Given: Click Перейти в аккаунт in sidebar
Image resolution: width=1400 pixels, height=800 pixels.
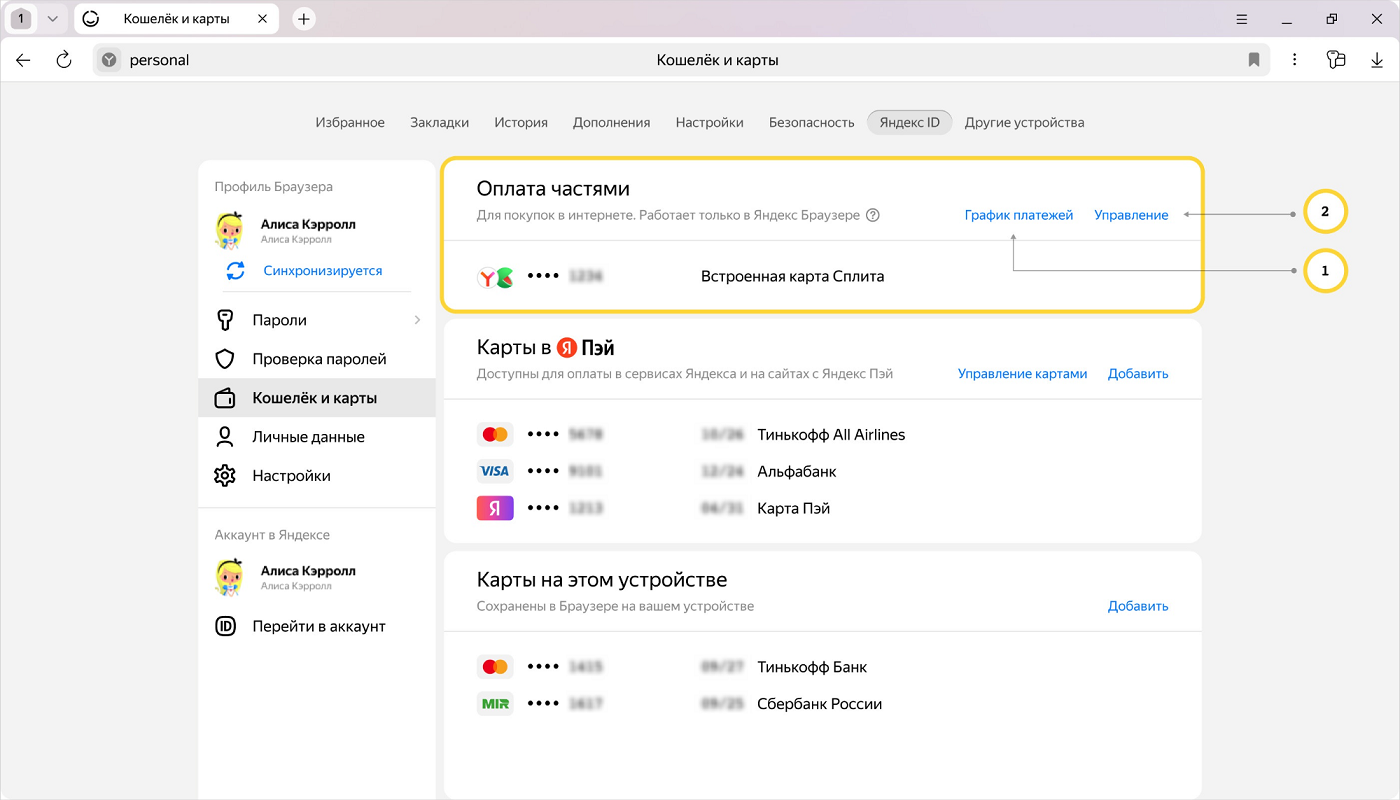Looking at the screenshot, I should point(318,627).
